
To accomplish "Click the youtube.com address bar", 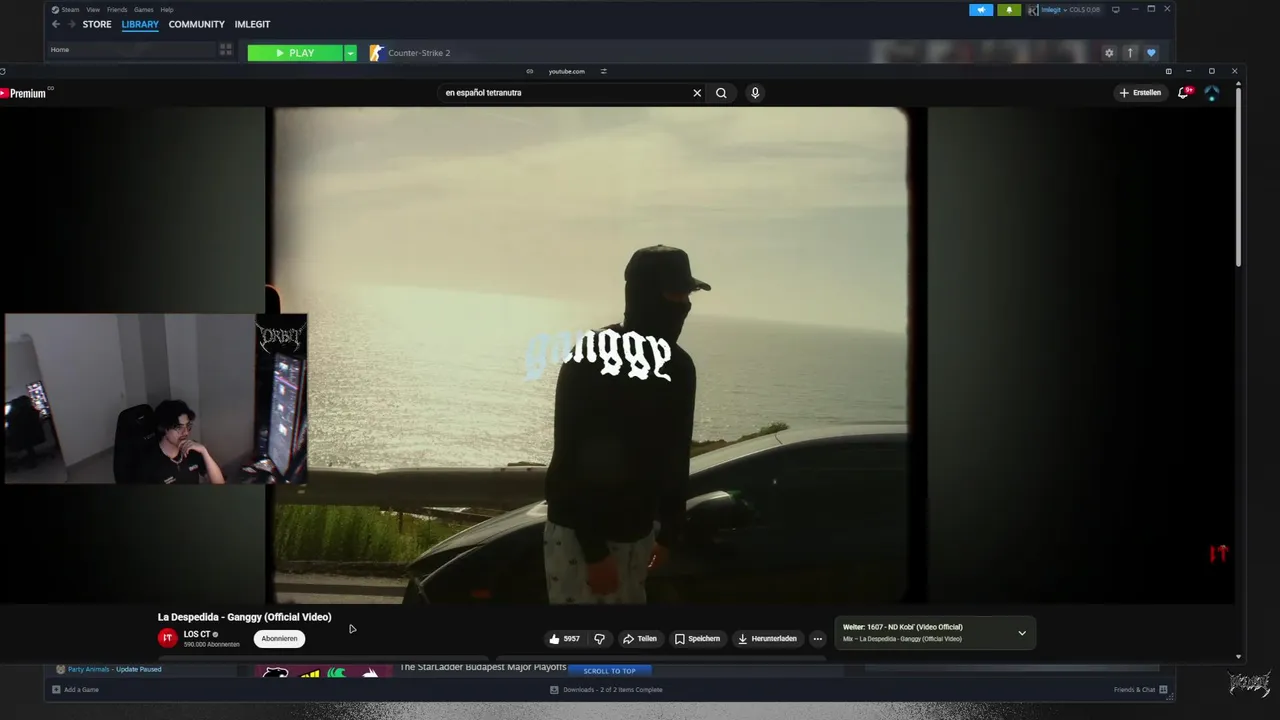I will pyautogui.click(x=566, y=71).
